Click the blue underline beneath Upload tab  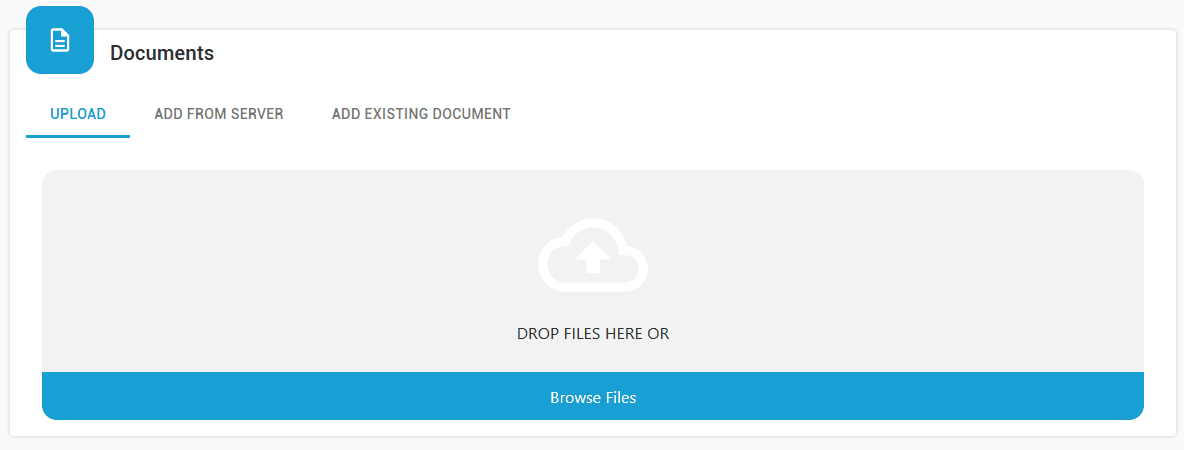[78, 136]
